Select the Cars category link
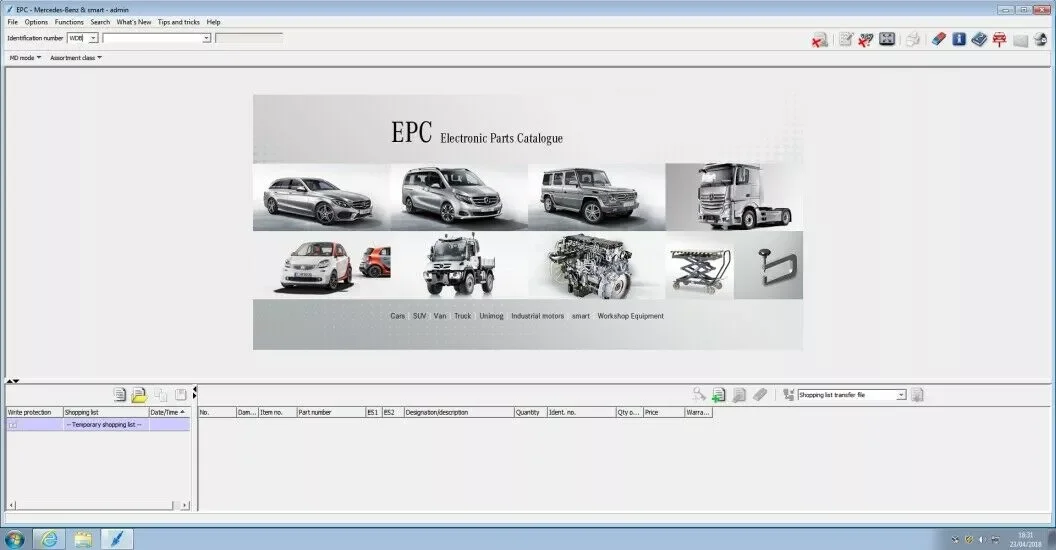1056x550 pixels. point(397,316)
